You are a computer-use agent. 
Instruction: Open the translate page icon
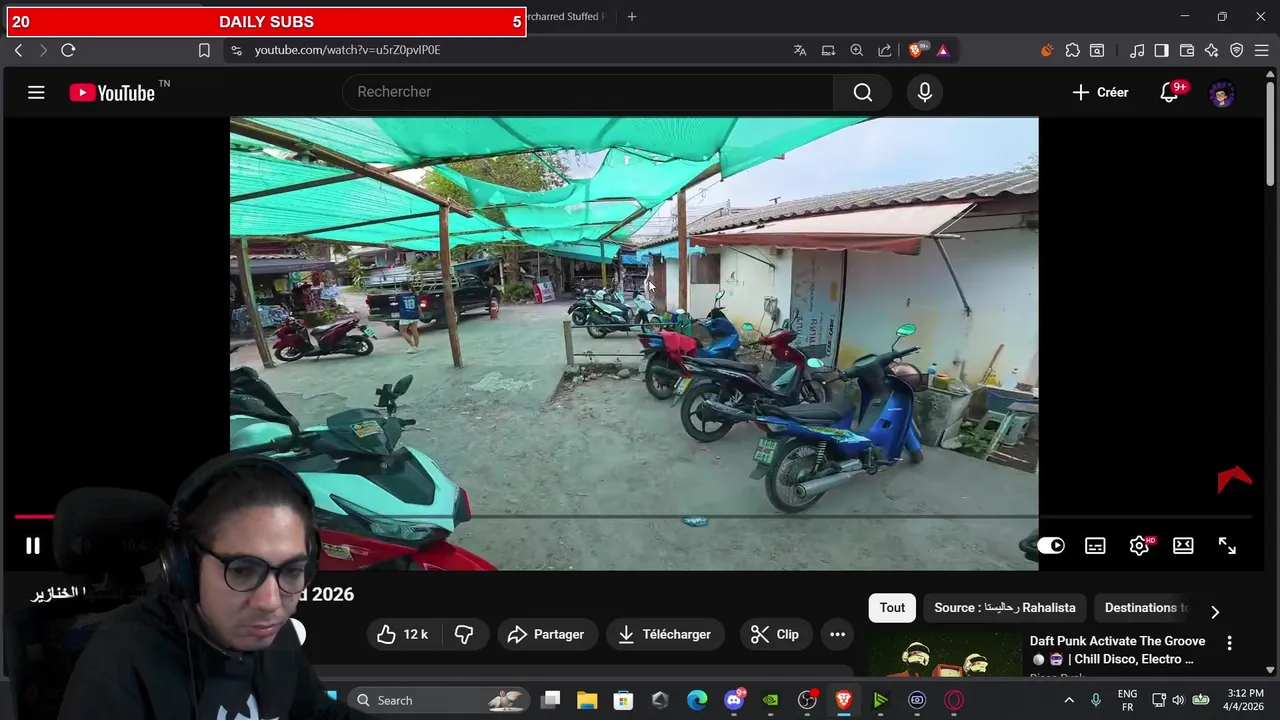(x=800, y=50)
